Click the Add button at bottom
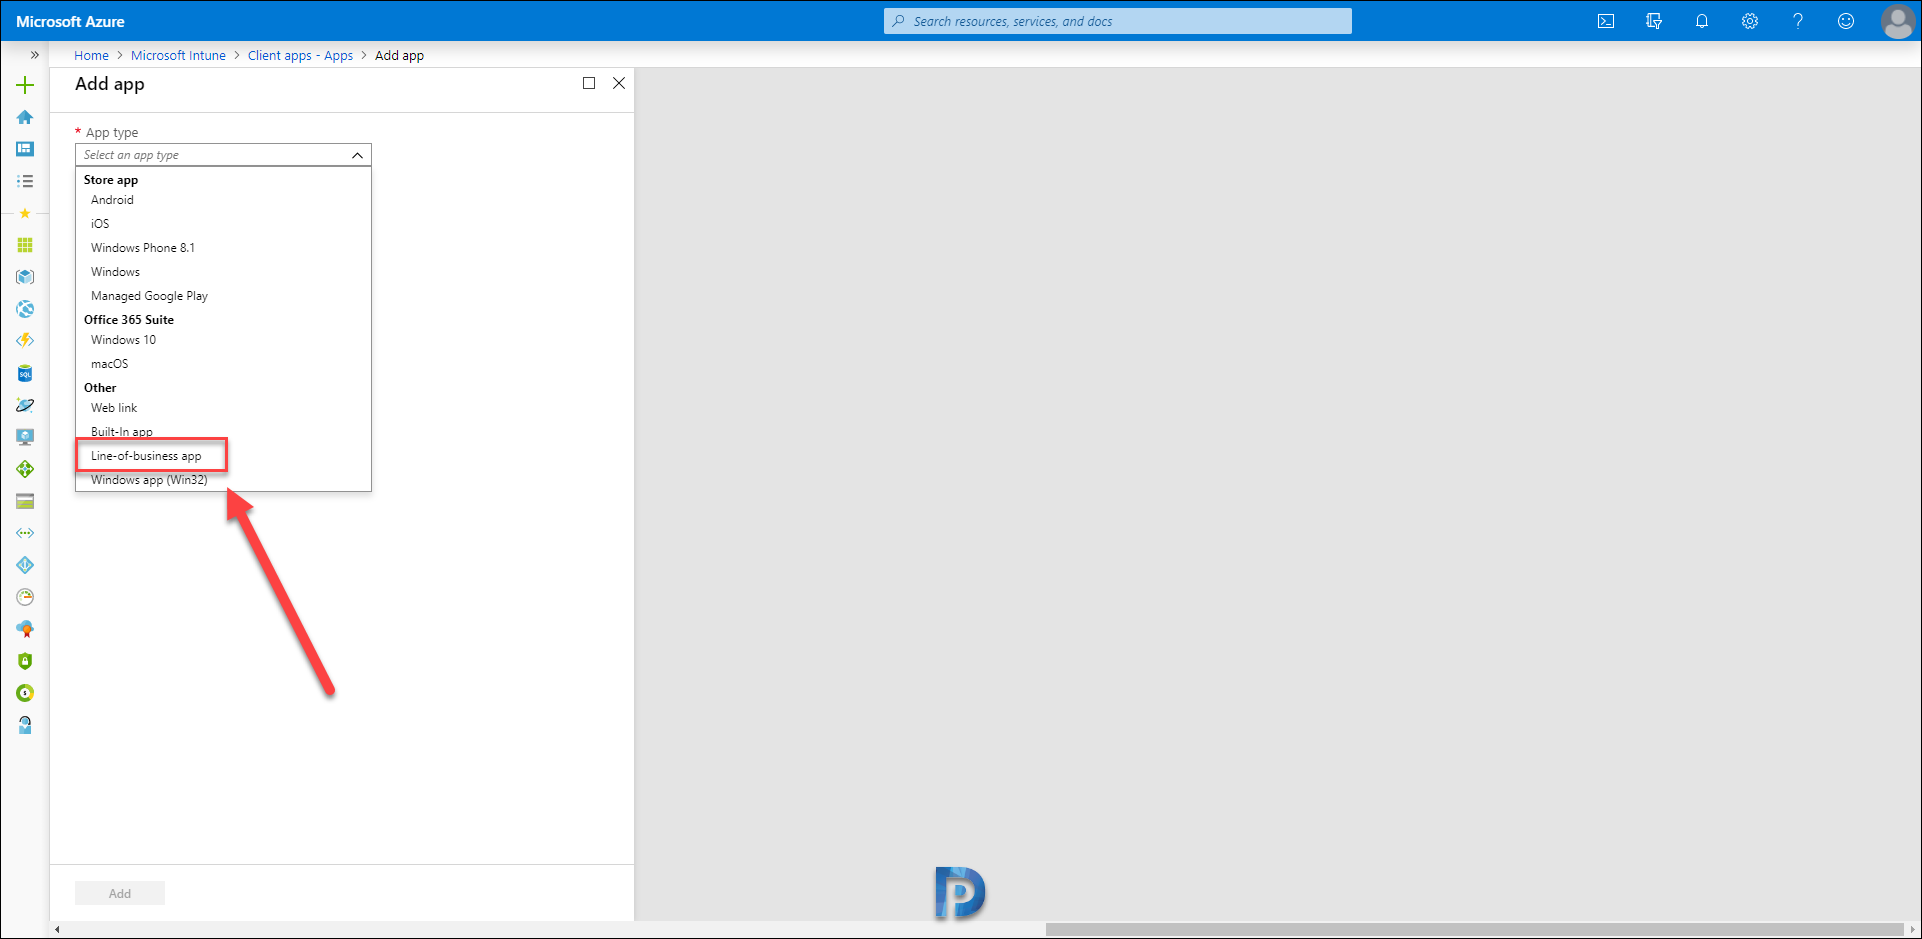This screenshot has width=1922, height=939. (x=120, y=893)
